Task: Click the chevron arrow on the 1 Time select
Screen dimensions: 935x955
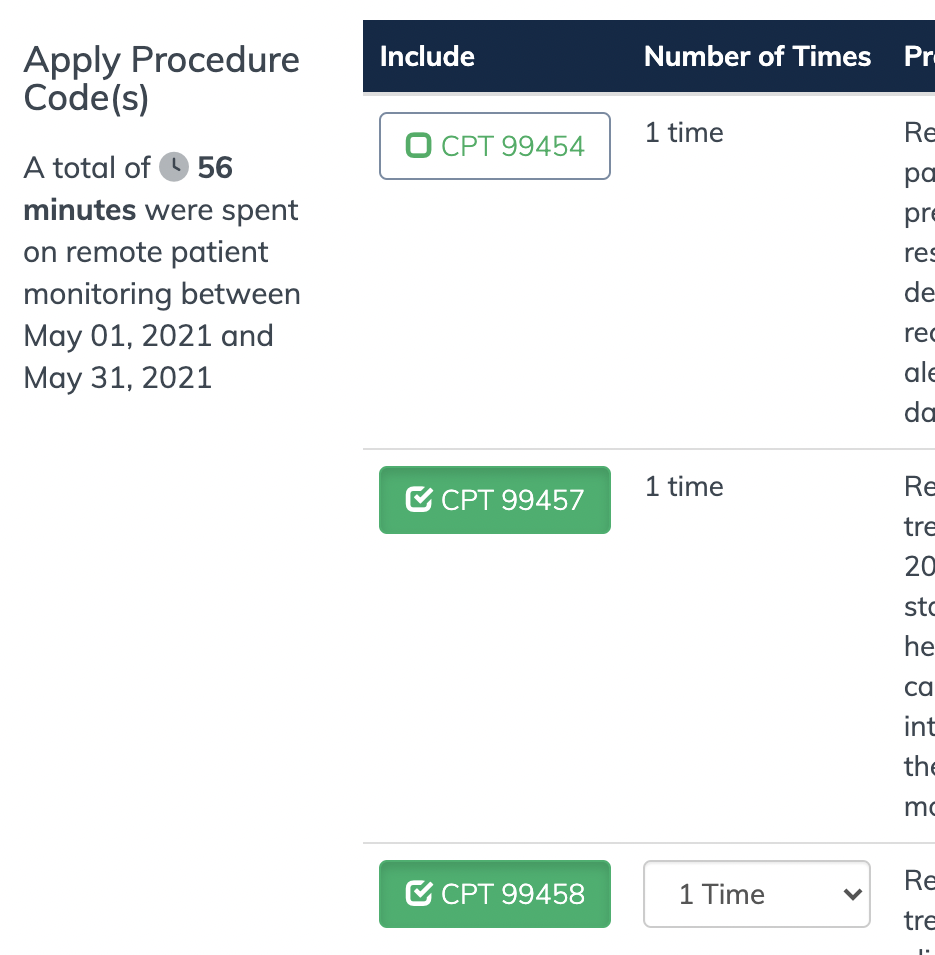Action: coord(853,894)
